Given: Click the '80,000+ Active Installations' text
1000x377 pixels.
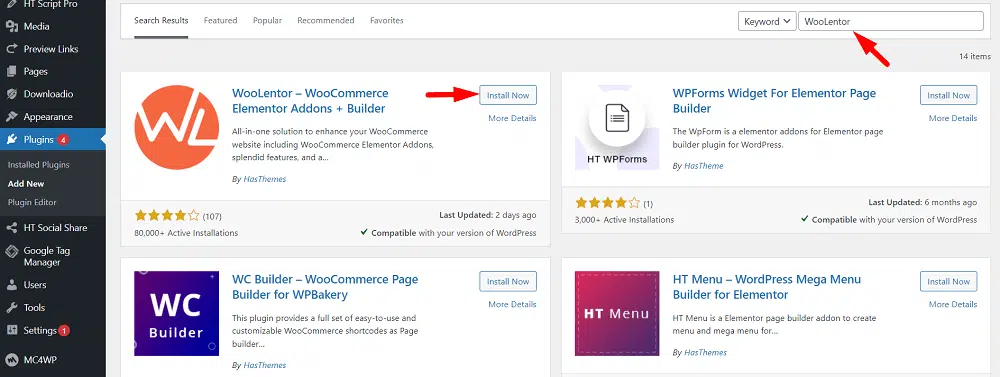Looking at the screenshot, I should [186, 233].
